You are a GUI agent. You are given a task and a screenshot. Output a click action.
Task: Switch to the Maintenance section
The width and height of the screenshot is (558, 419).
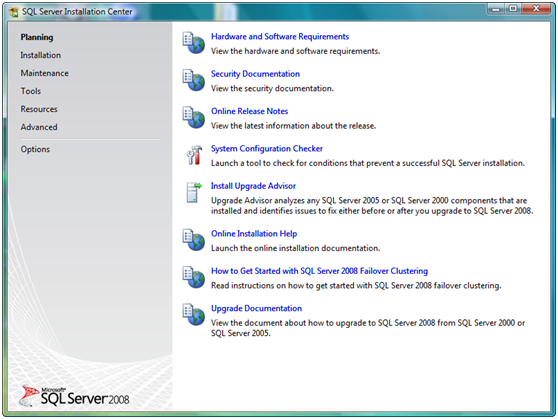[44, 73]
